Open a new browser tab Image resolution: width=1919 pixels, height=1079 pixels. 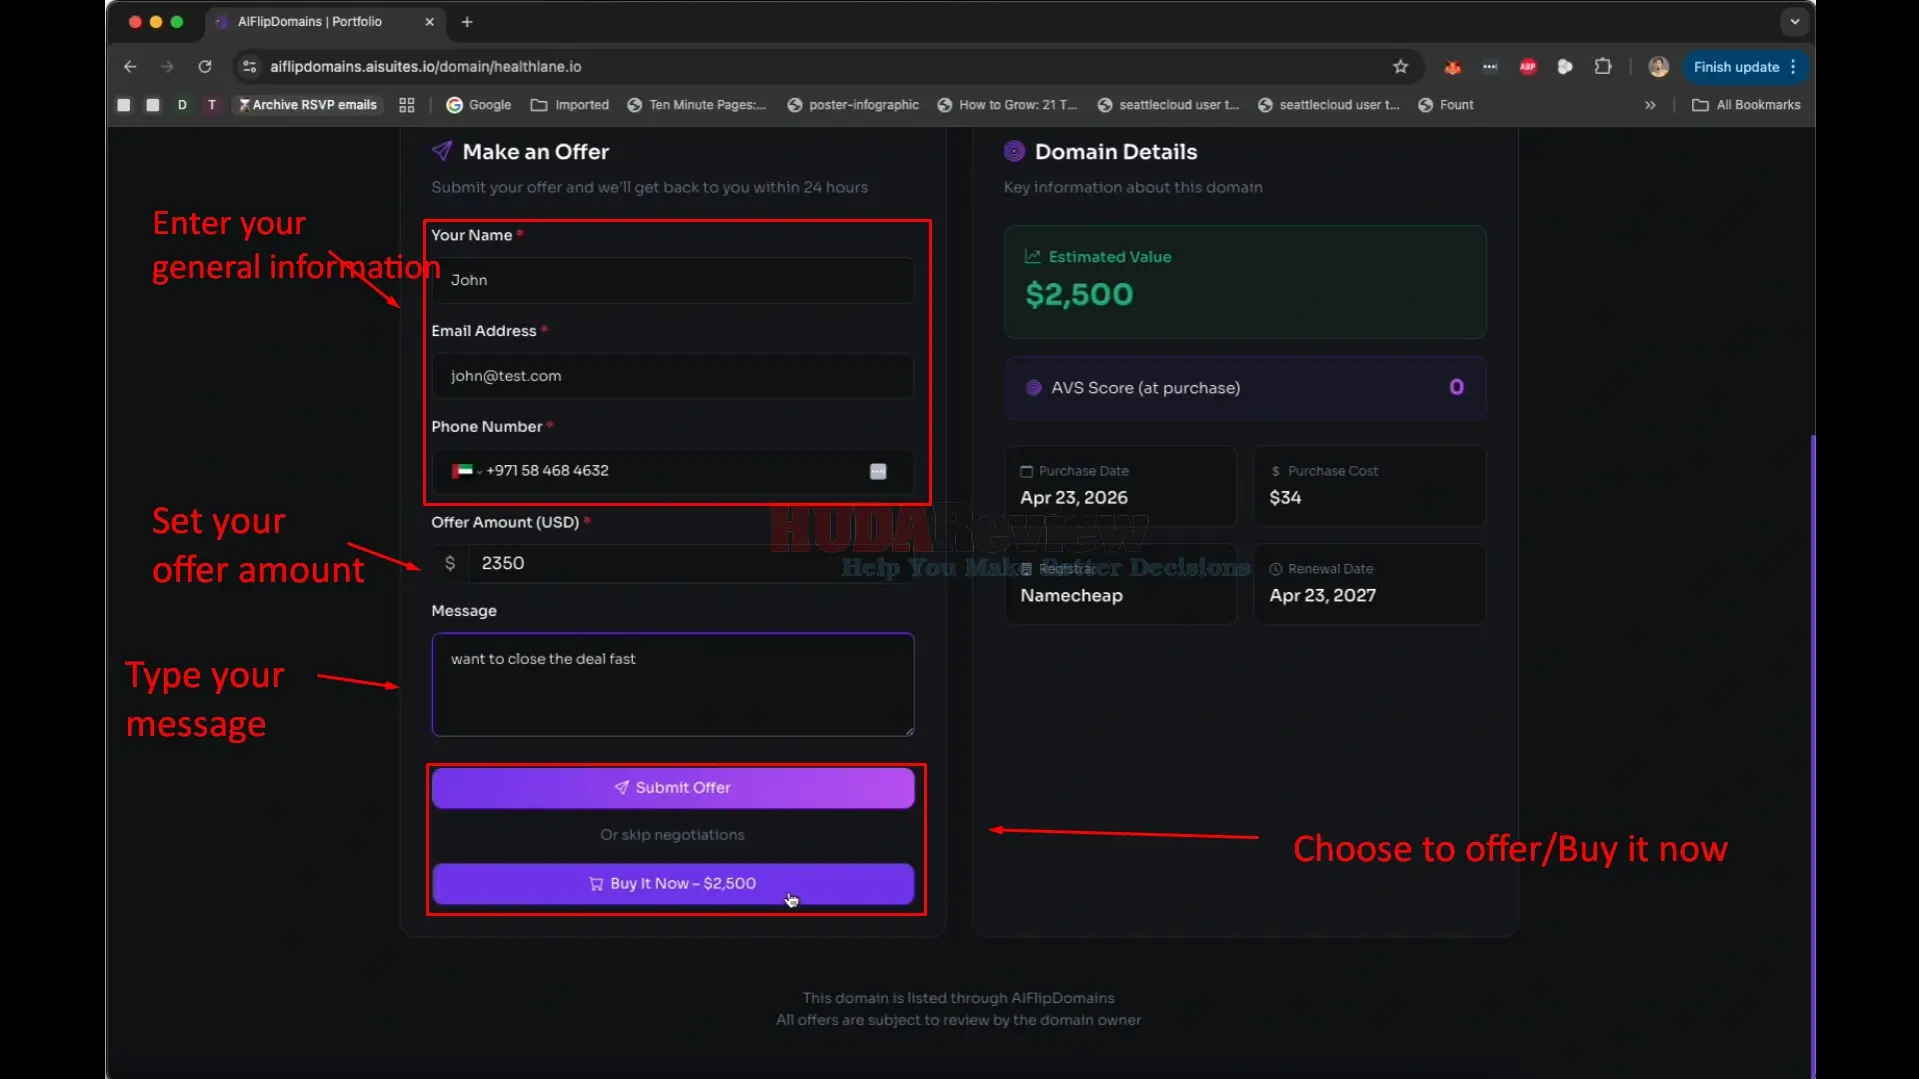point(467,22)
